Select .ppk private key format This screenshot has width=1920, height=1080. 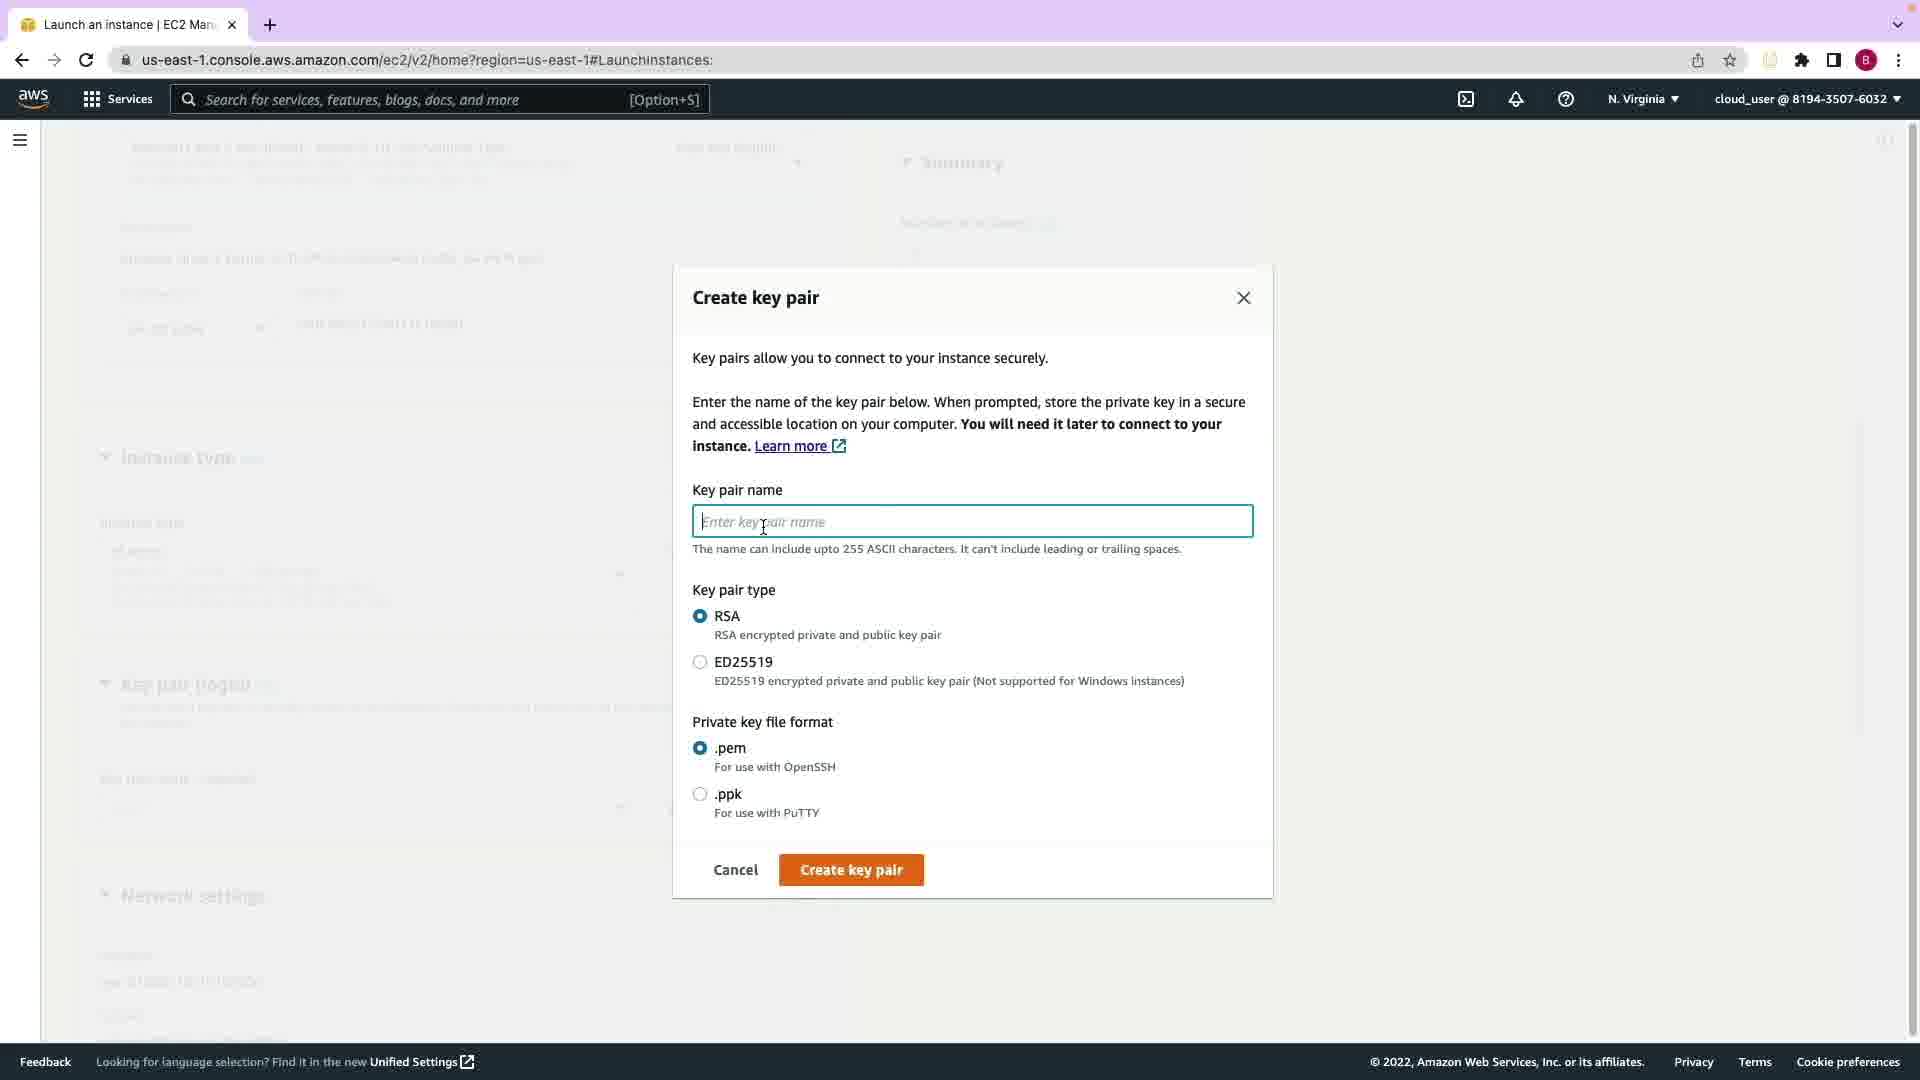[x=700, y=794]
